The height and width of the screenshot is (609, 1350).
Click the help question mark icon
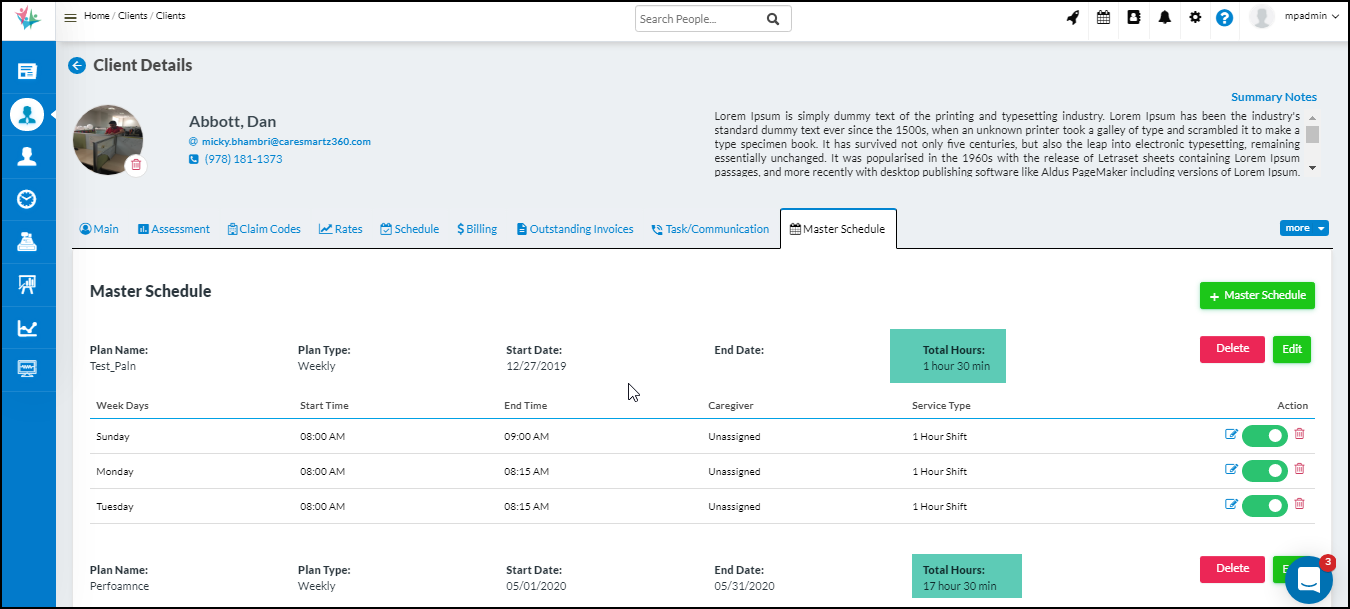[x=1224, y=18]
